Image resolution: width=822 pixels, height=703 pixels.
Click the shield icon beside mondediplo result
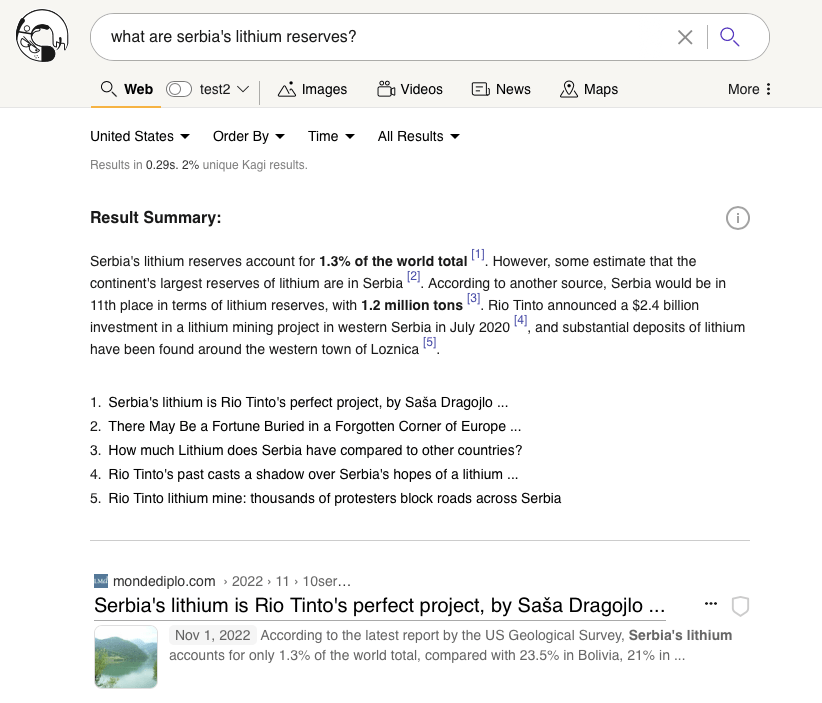(740, 605)
